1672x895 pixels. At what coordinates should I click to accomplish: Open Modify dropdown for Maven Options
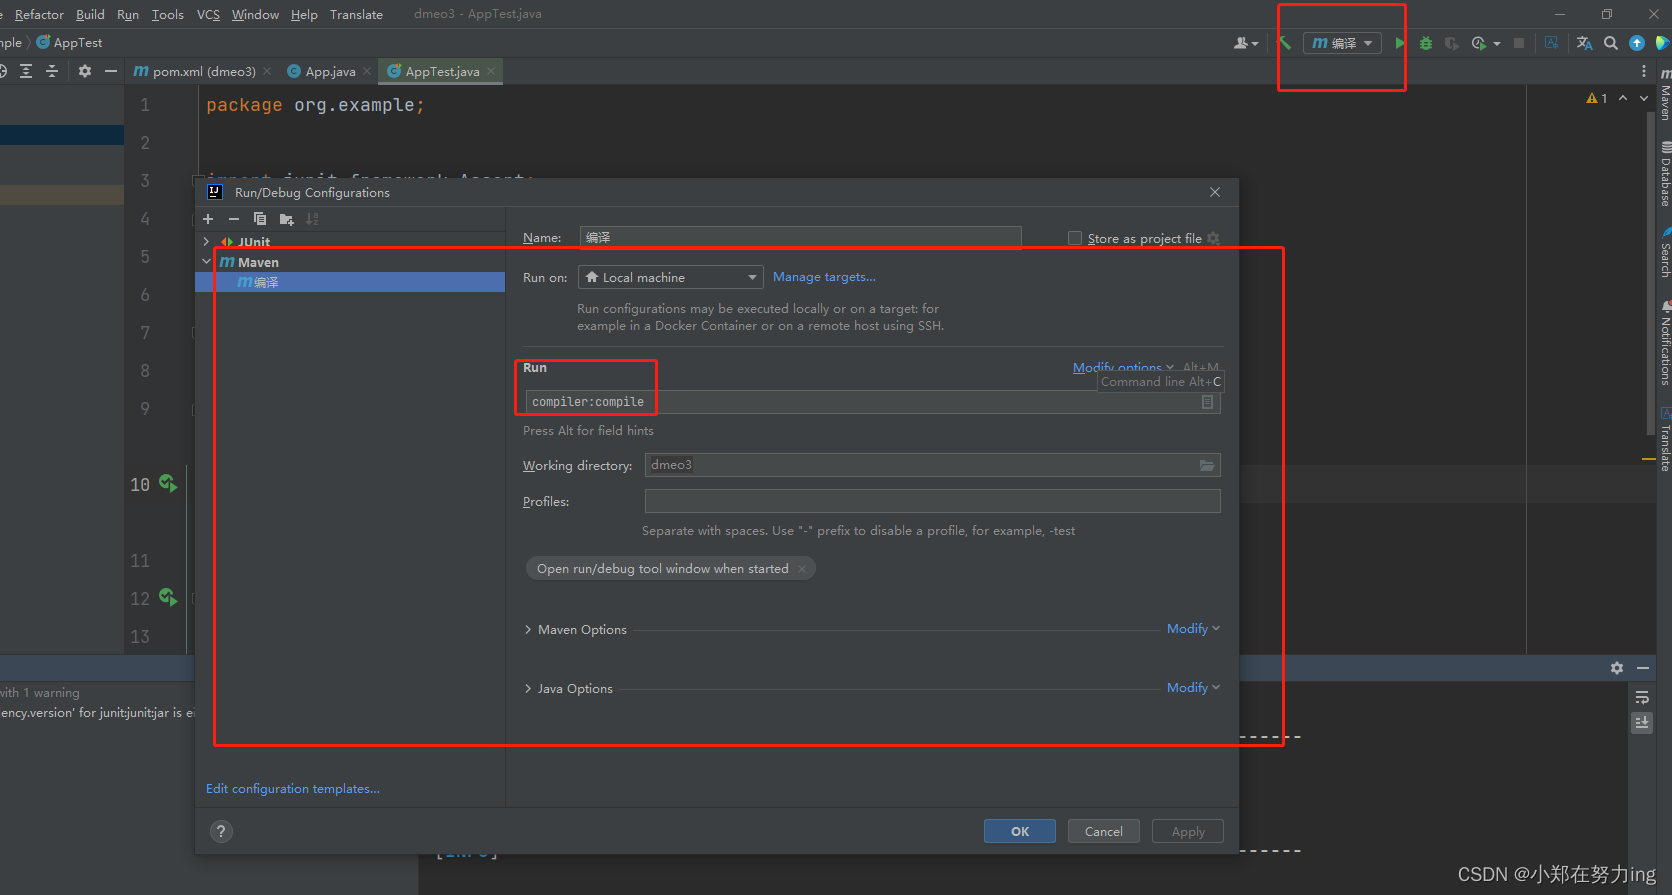click(x=1193, y=629)
